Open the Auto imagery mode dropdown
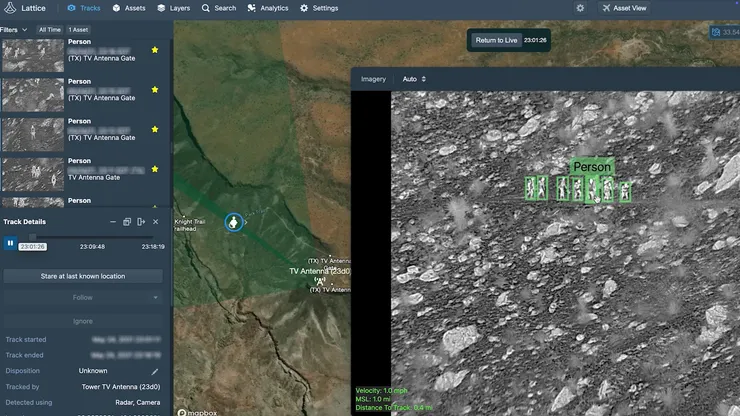The width and height of the screenshot is (740, 416). pos(414,78)
